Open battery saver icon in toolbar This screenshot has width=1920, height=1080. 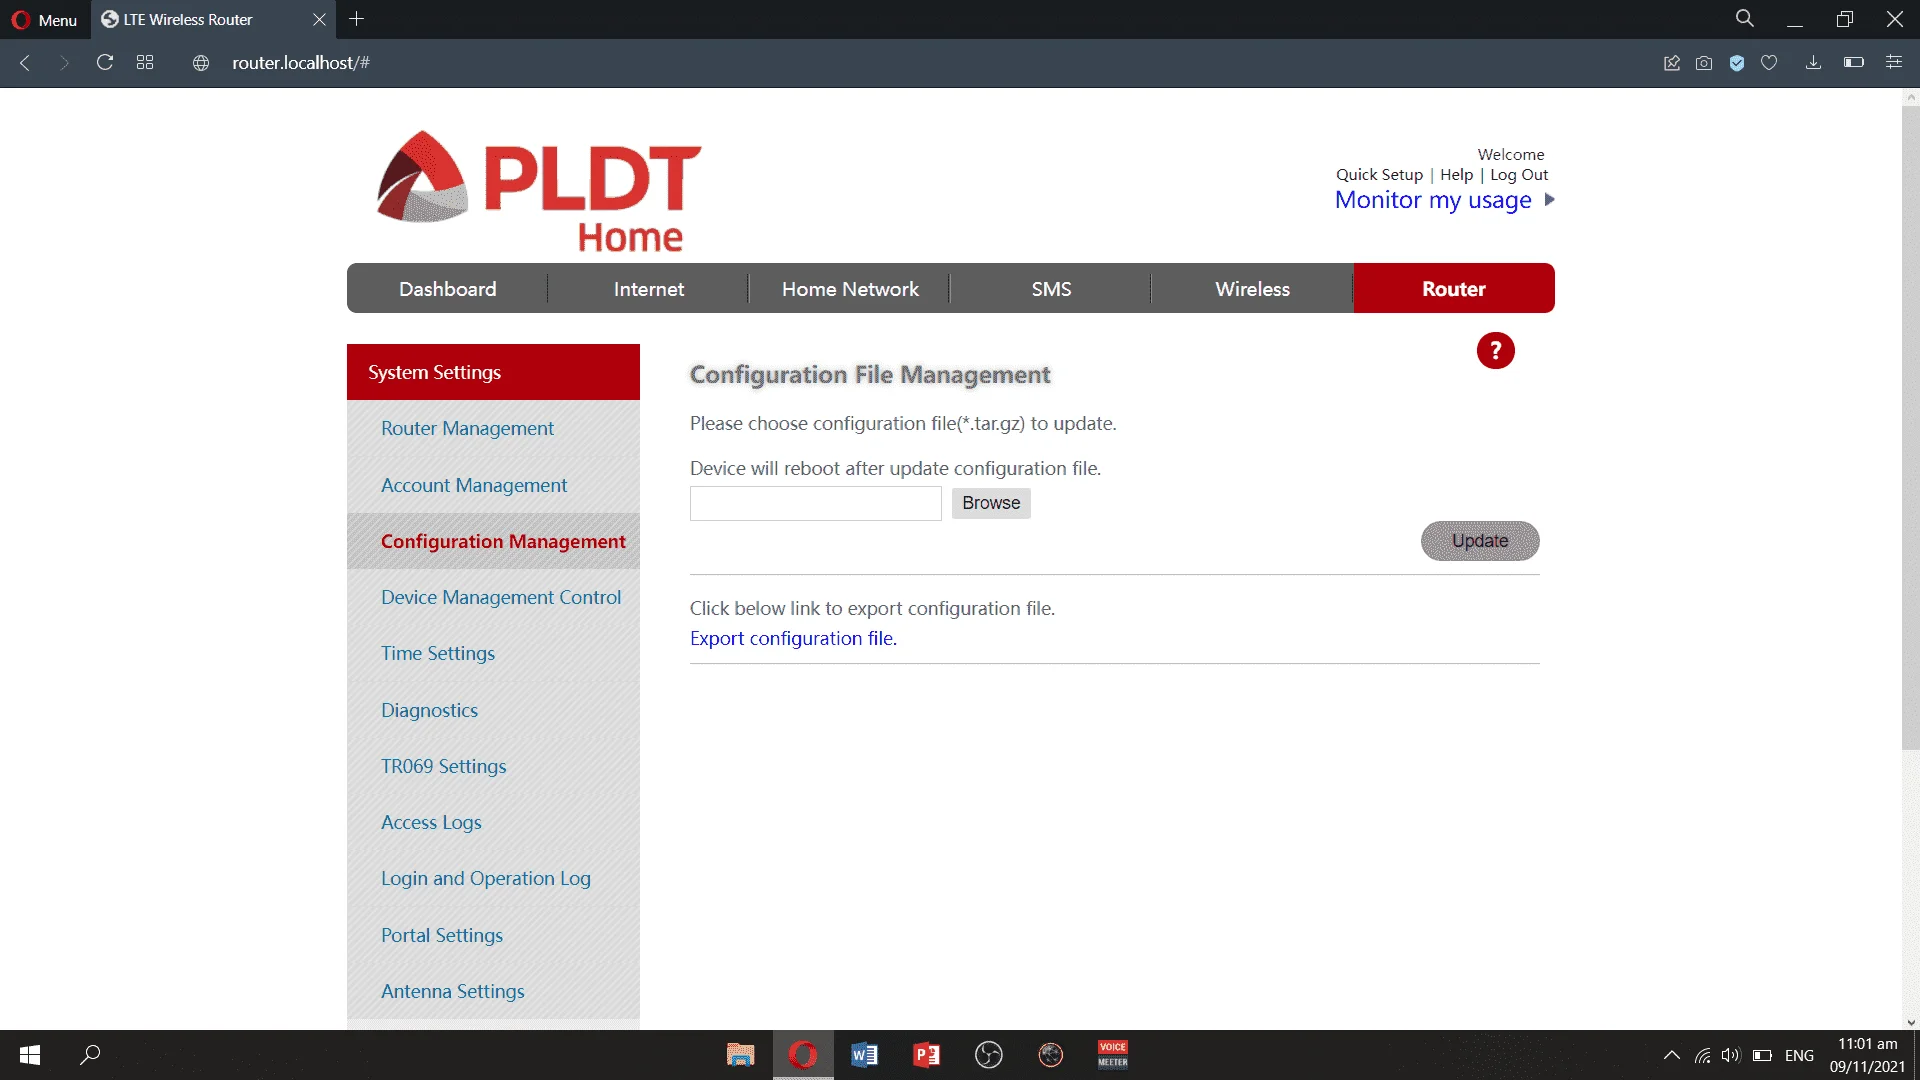tap(1854, 63)
